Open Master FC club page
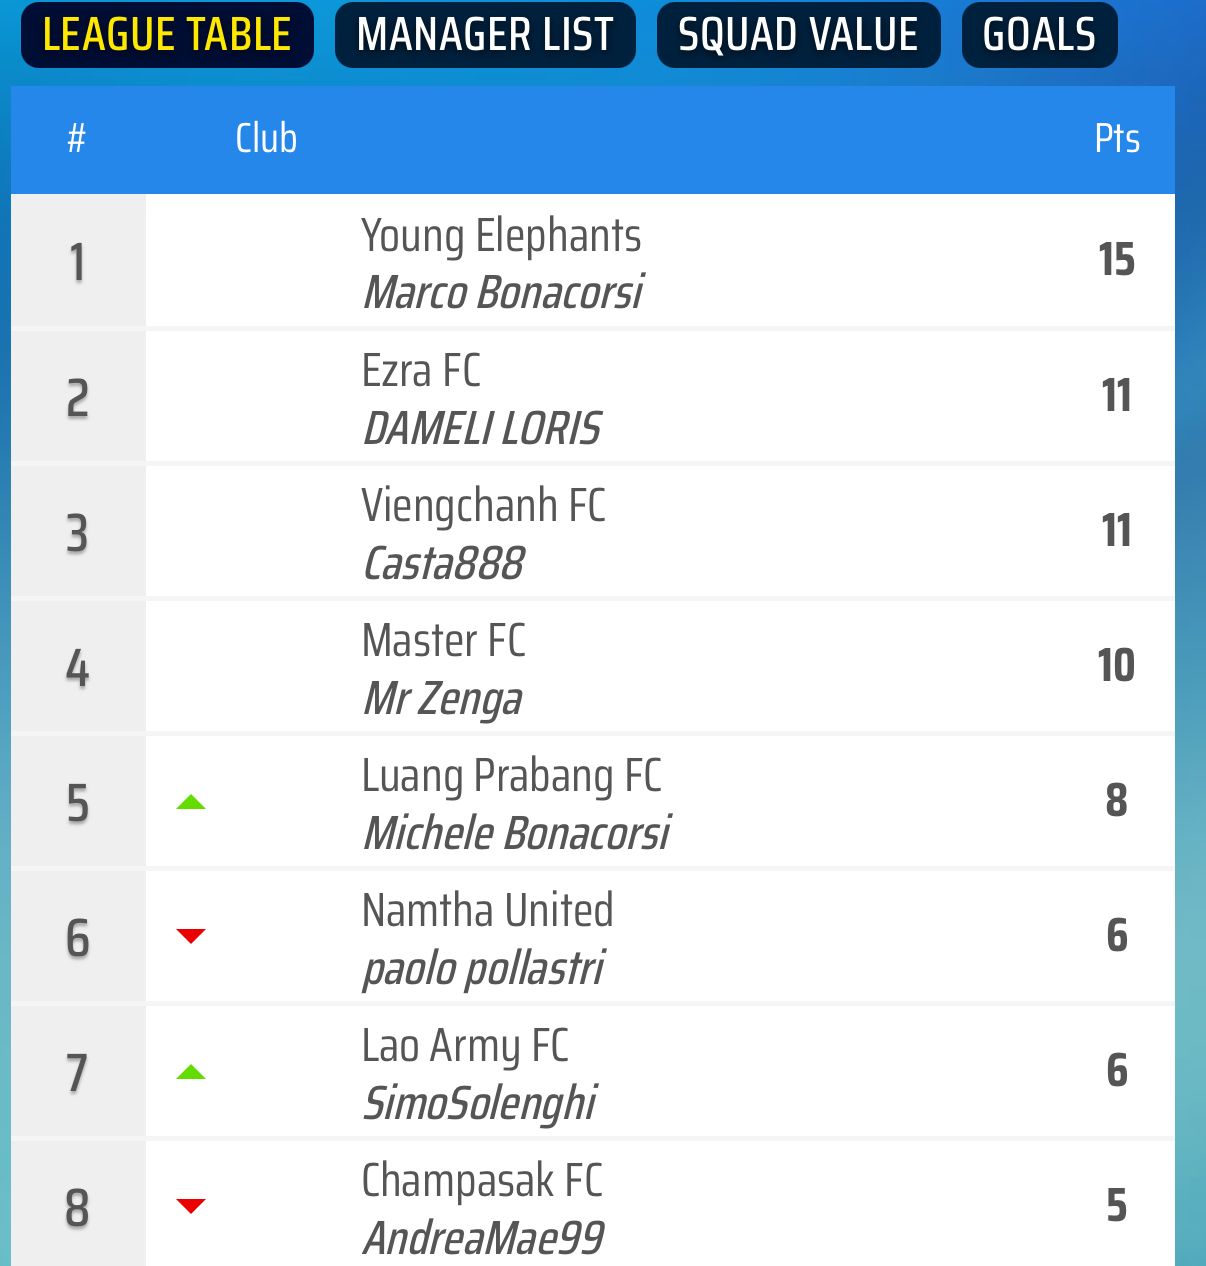The image size is (1206, 1266). click(443, 641)
